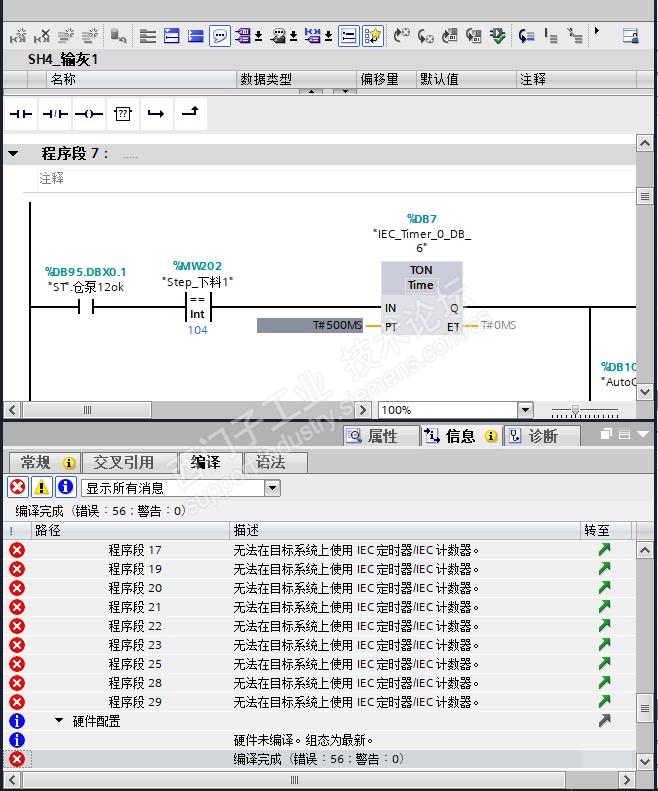The width and height of the screenshot is (658, 791).
Task: Collapse the inspector window with arrow
Action: [643, 434]
